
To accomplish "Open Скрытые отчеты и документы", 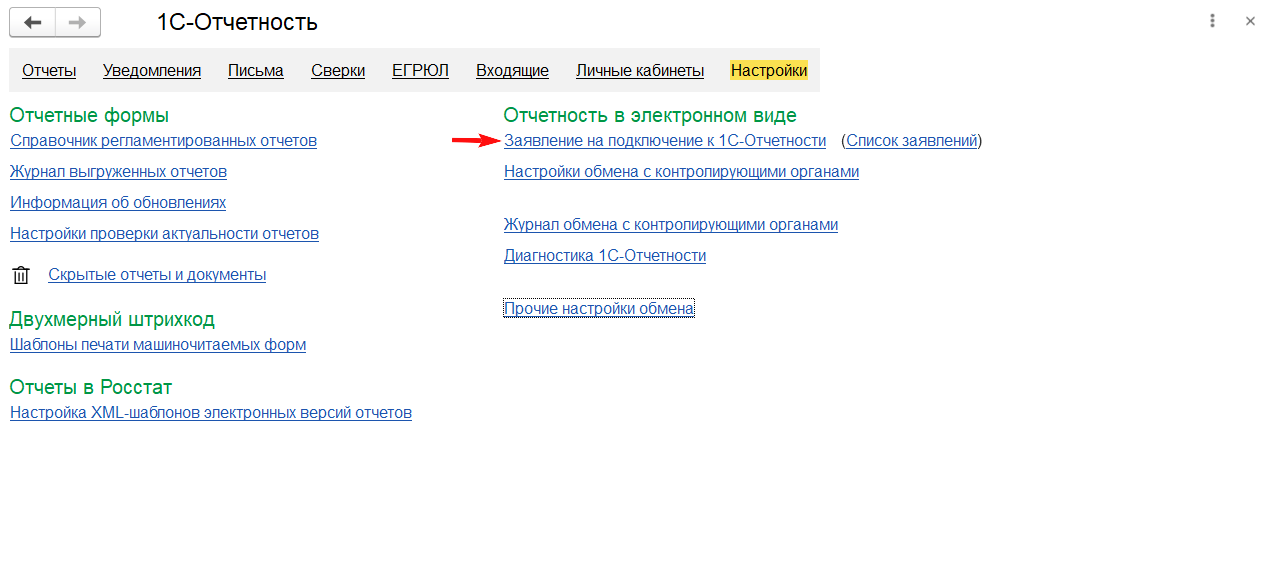I will pyautogui.click(x=157, y=275).
